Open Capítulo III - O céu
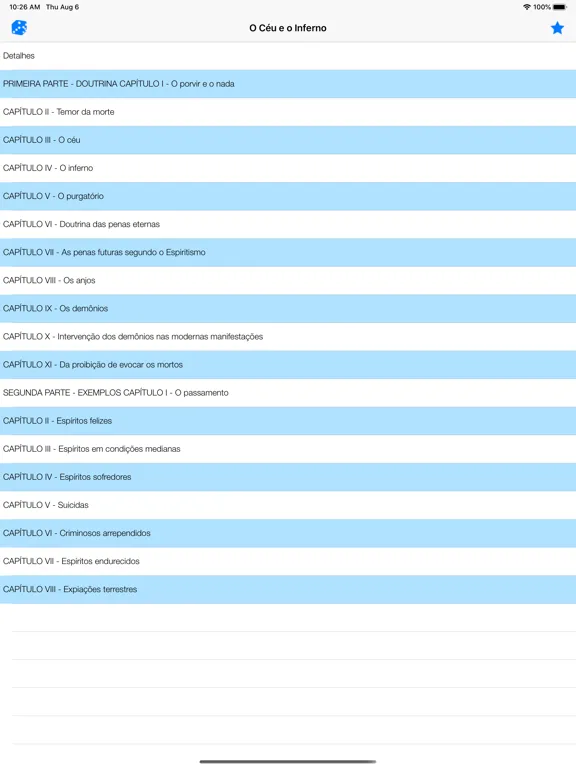Image resolution: width=576 pixels, height=768 pixels. click(x=288, y=140)
